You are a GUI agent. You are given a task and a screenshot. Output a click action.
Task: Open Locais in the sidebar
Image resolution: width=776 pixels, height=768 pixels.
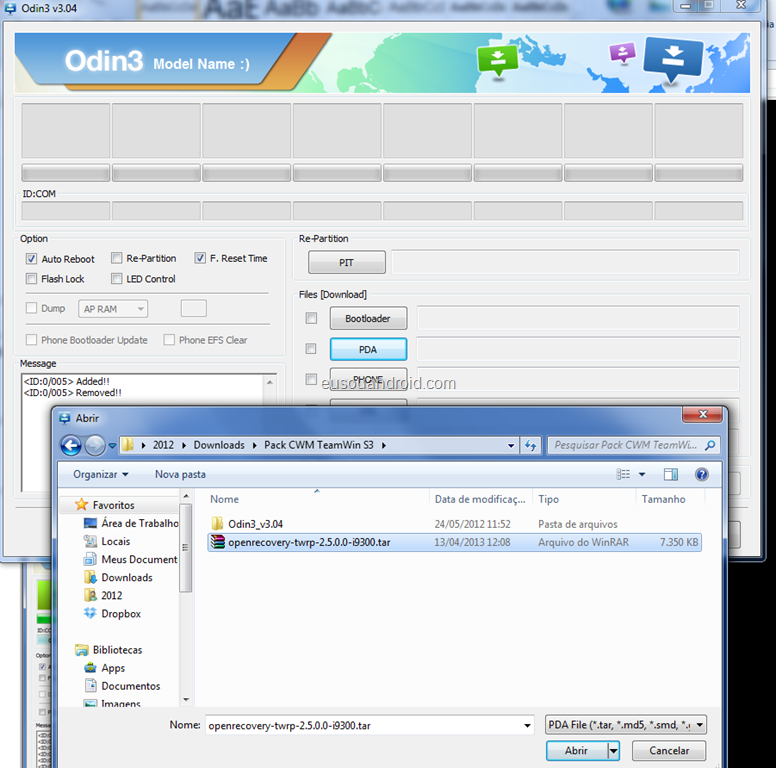click(107, 541)
